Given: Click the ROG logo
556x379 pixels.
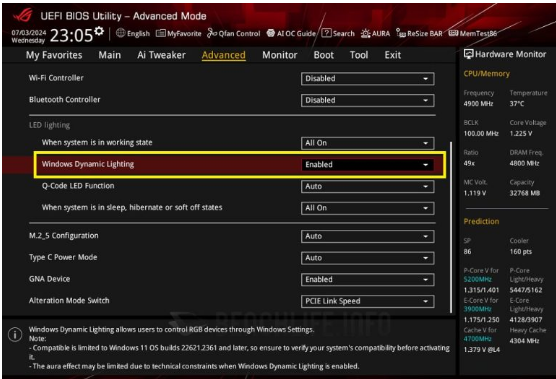Looking at the screenshot, I should (x=23, y=15).
